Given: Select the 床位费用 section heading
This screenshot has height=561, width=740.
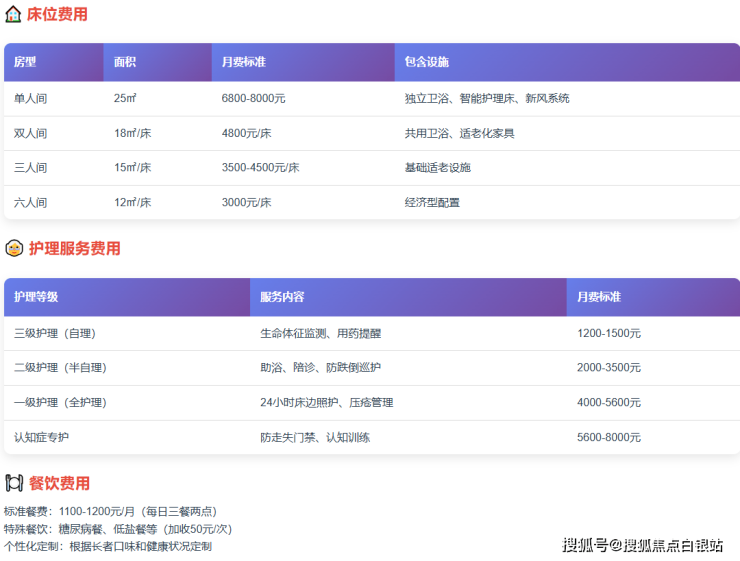Looking at the screenshot, I should (x=57, y=15).
